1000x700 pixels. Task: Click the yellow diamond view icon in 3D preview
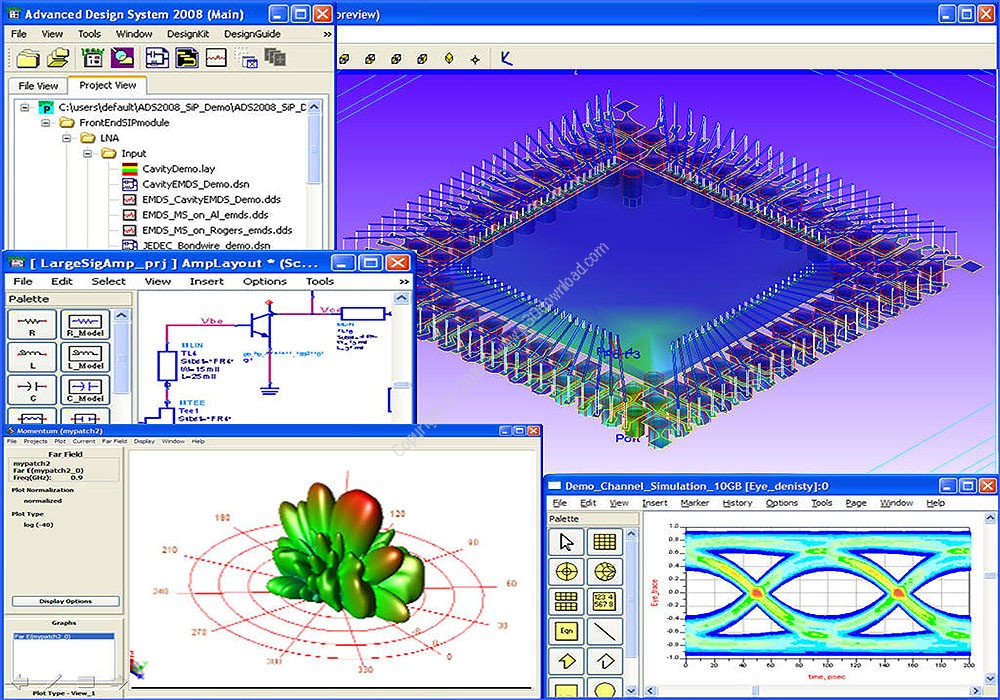(449, 59)
